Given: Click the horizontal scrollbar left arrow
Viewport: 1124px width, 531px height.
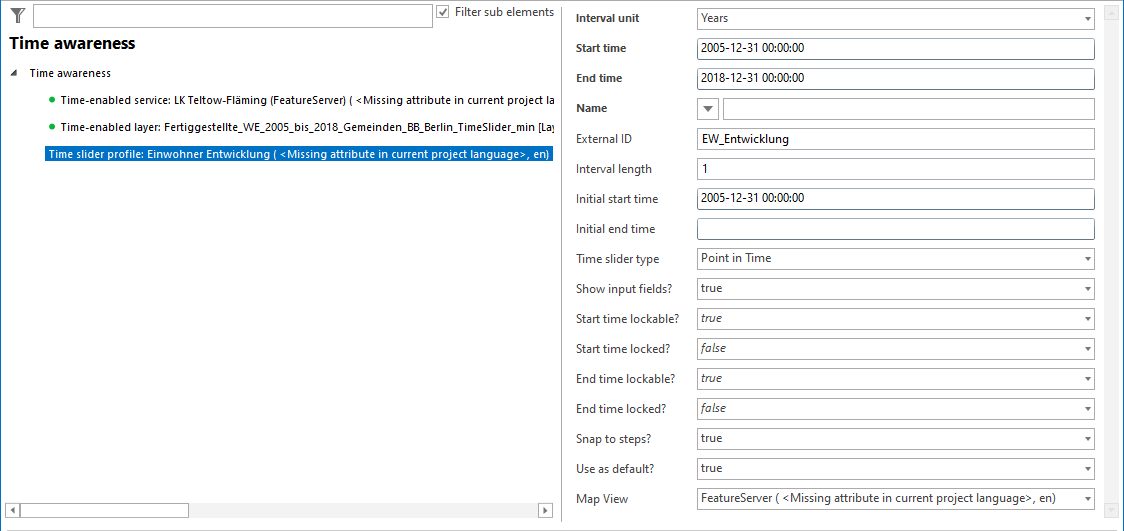Looking at the screenshot, I should (x=11, y=510).
